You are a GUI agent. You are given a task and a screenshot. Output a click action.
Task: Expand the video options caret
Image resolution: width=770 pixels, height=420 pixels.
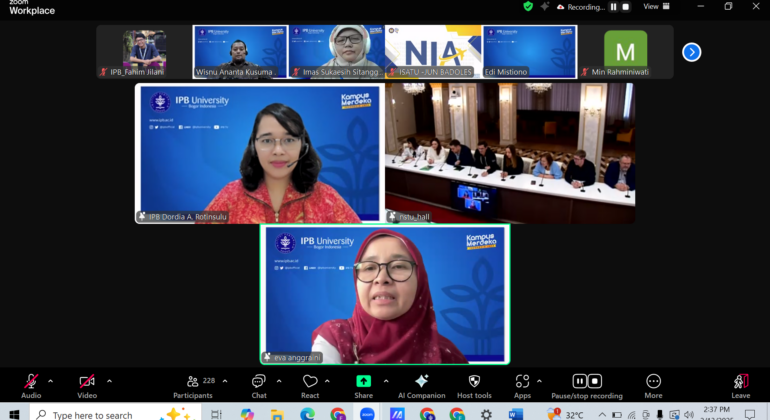point(109,380)
